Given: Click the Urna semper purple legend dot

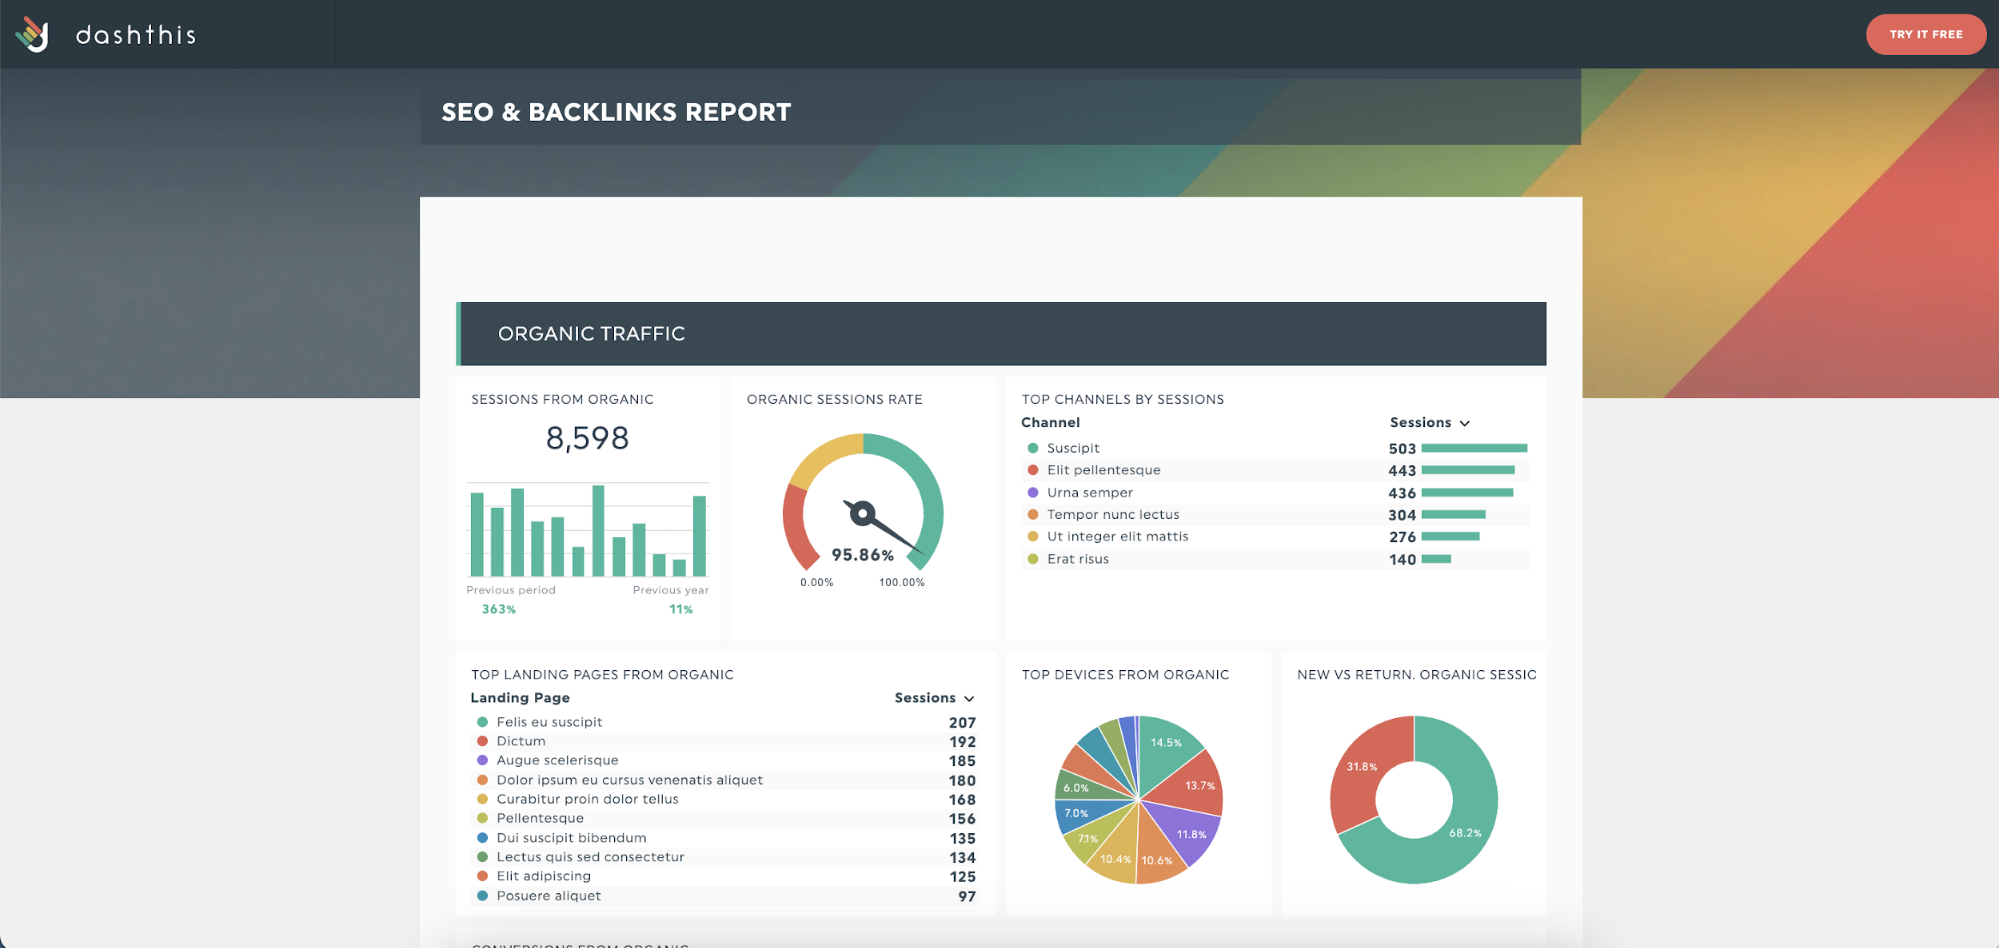Looking at the screenshot, I should pos(1033,492).
